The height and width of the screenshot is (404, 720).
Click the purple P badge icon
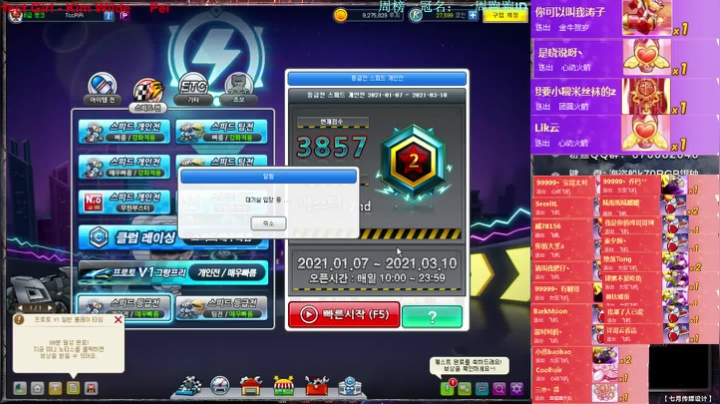point(124,16)
